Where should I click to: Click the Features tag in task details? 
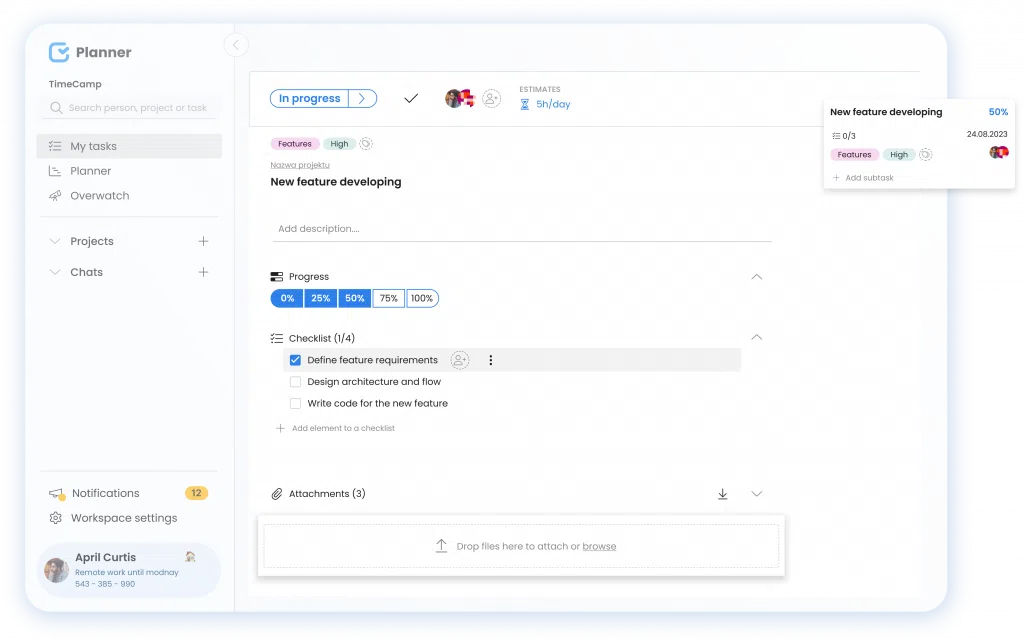point(295,144)
